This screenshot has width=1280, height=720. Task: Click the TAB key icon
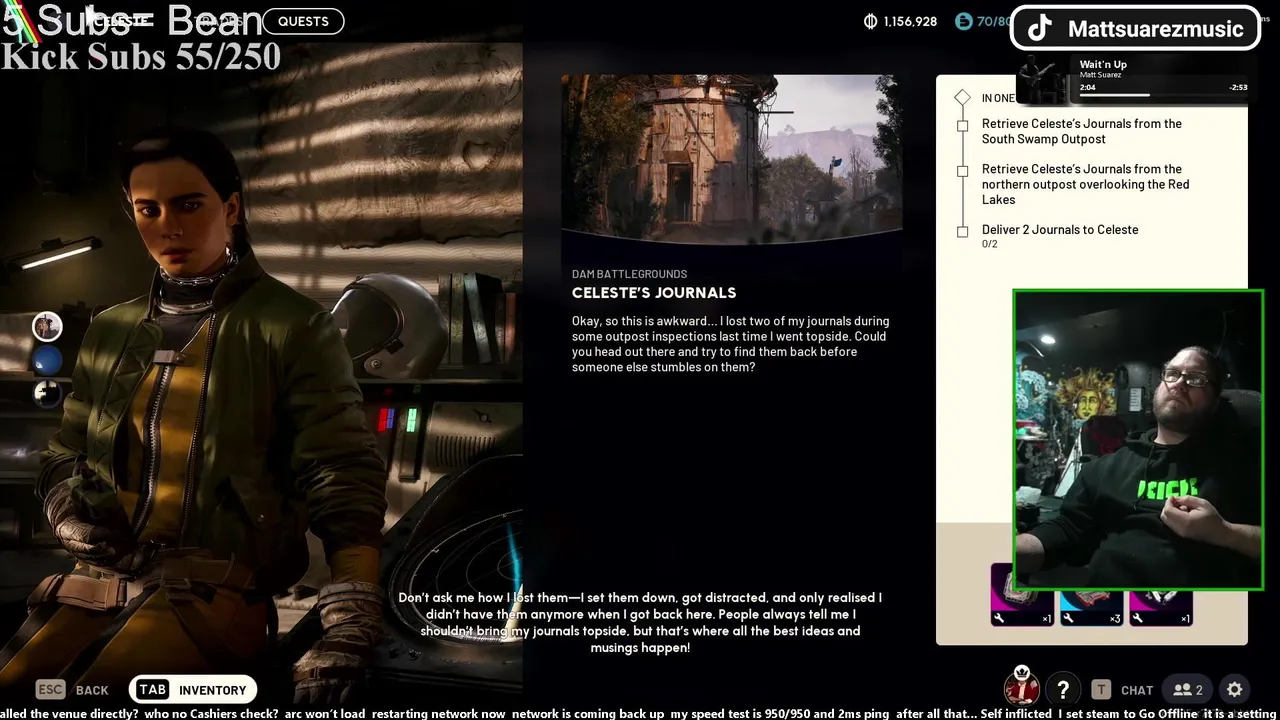coord(152,689)
